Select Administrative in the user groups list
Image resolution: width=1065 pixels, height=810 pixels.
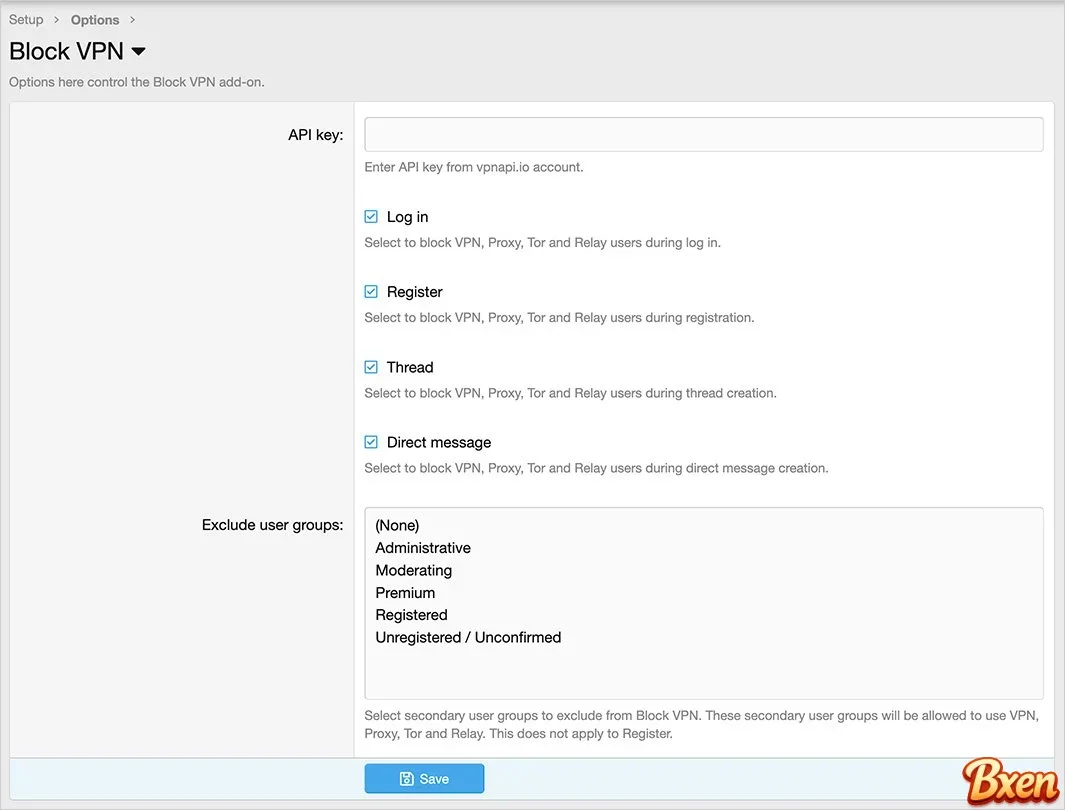423,548
